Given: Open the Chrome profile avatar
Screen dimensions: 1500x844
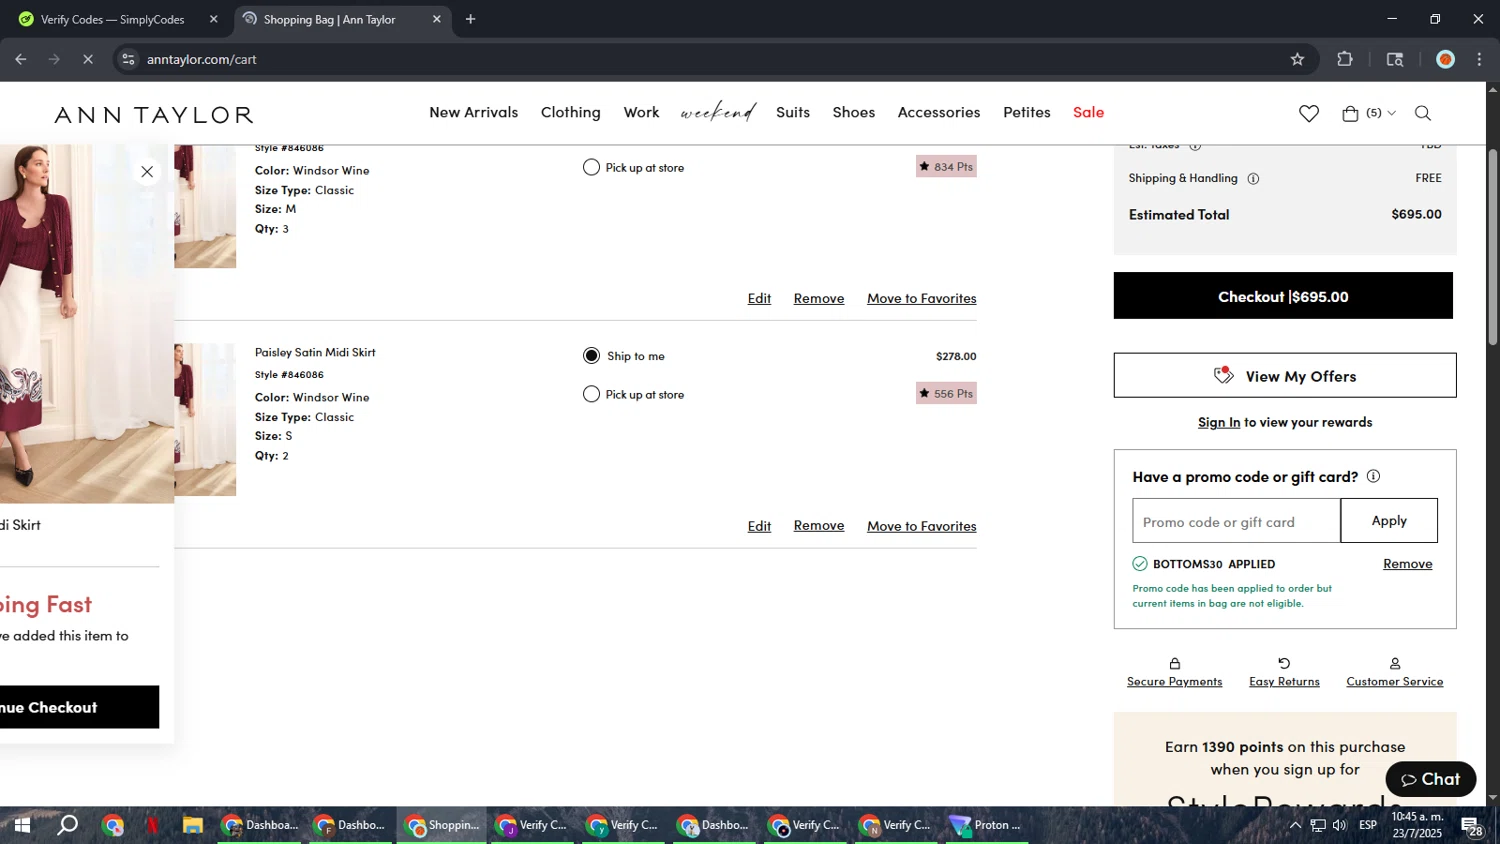Looking at the screenshot, I should pyautogui.click(x=1445, y=59).
